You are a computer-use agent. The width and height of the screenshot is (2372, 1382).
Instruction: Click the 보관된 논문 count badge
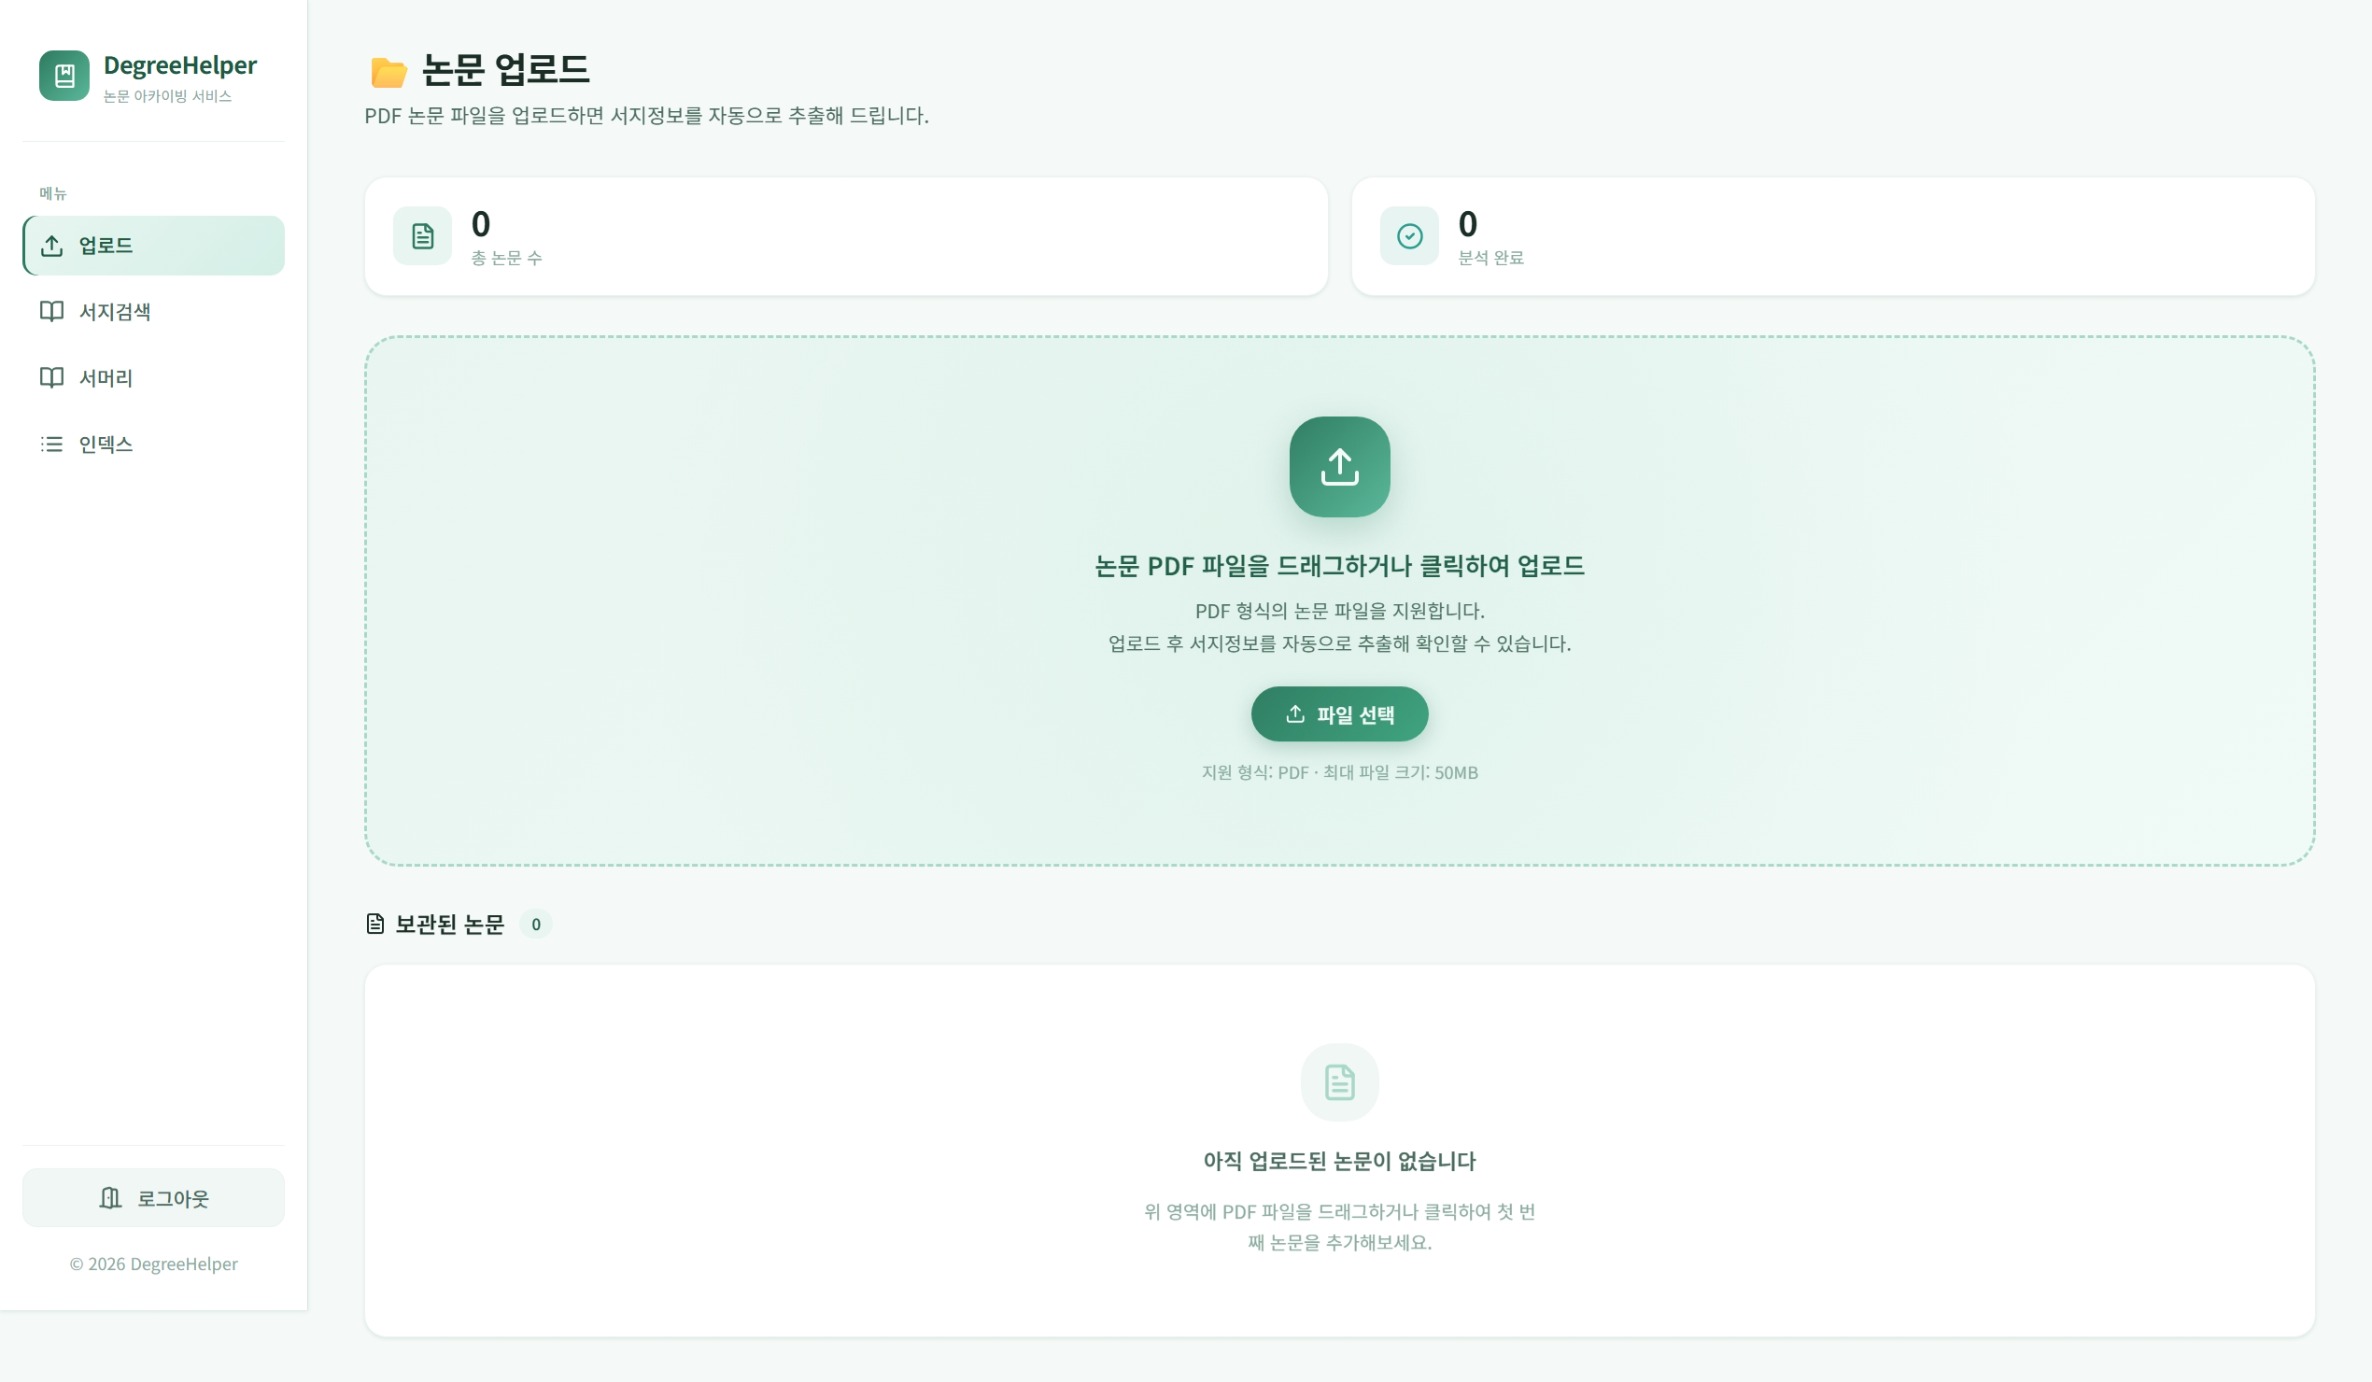(x=536, y=924)
